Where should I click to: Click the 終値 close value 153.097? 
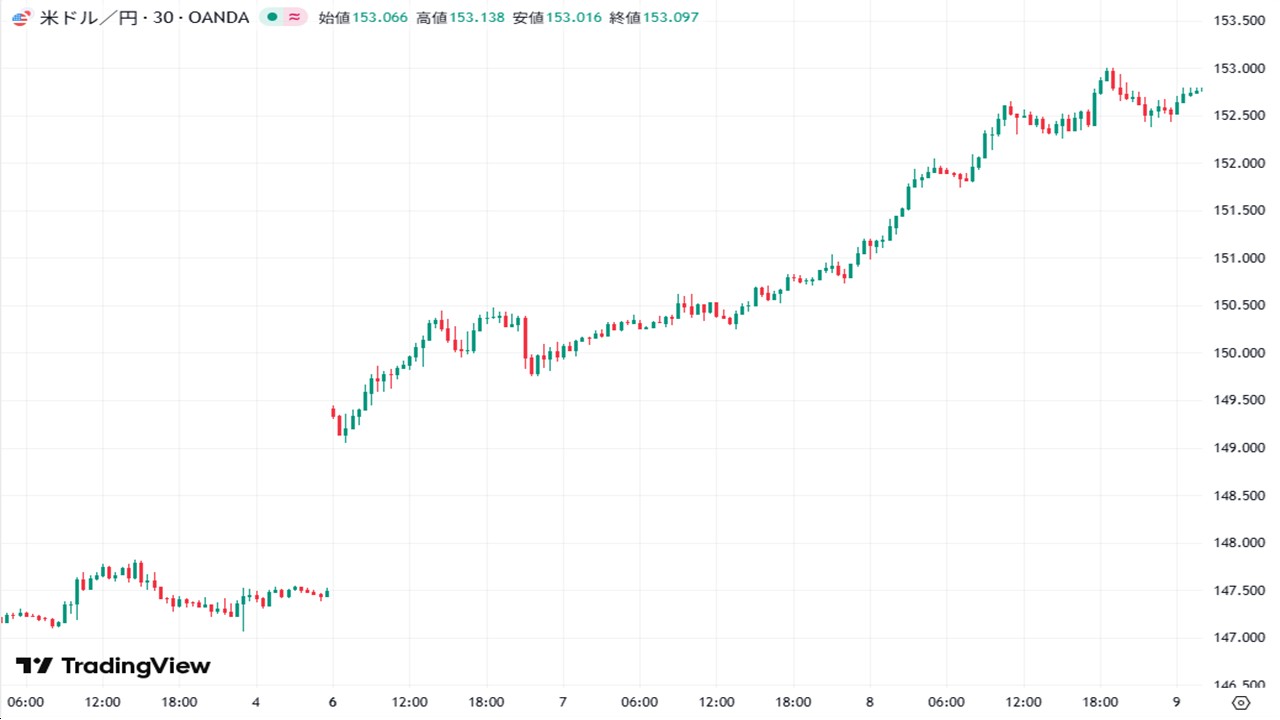671,18
